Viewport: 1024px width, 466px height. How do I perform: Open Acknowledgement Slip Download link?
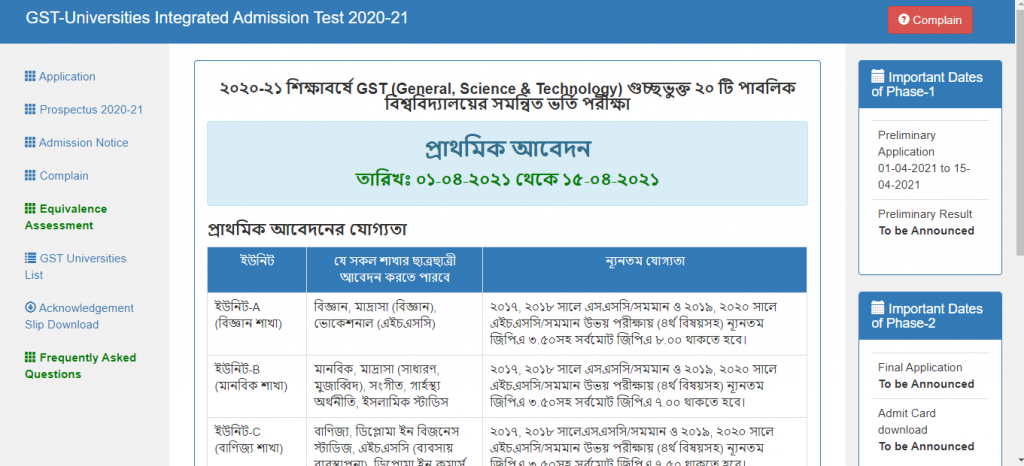79,316
